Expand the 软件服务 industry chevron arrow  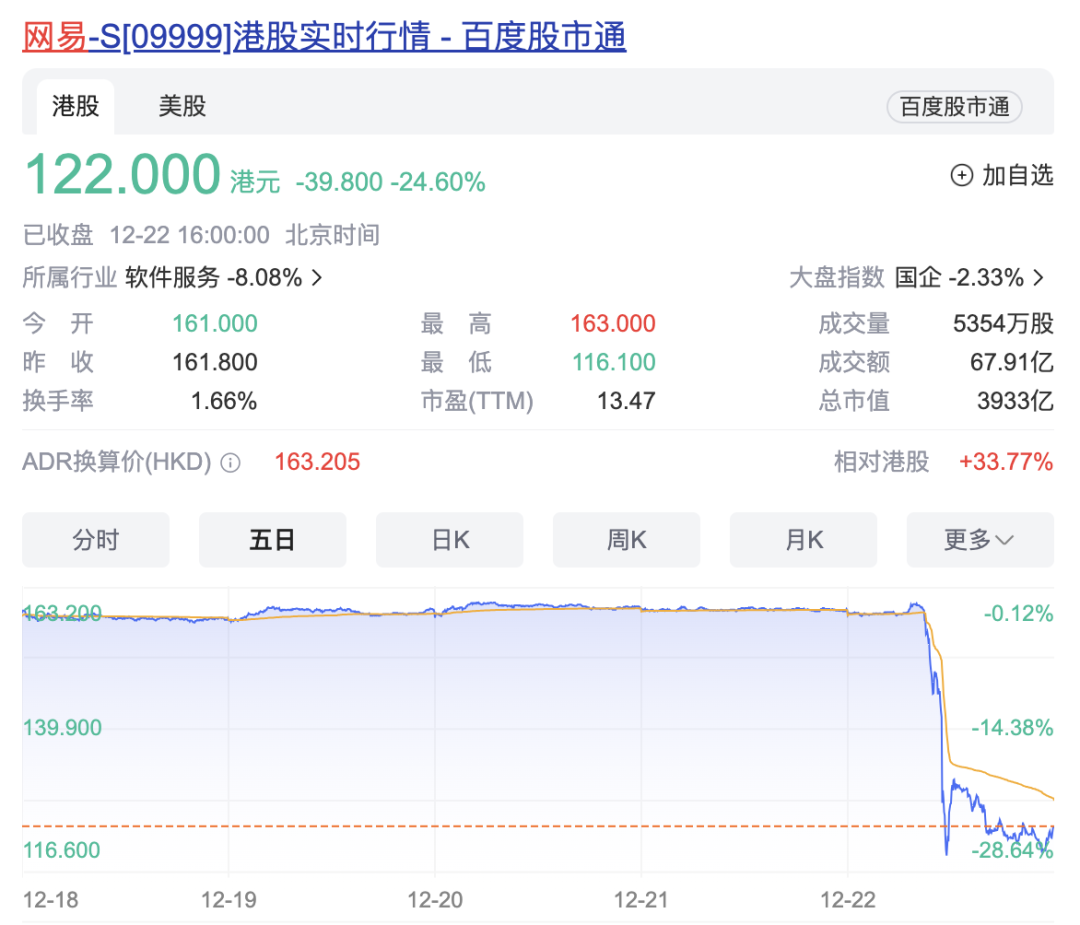pyautogui.click(x=317, y=278)
